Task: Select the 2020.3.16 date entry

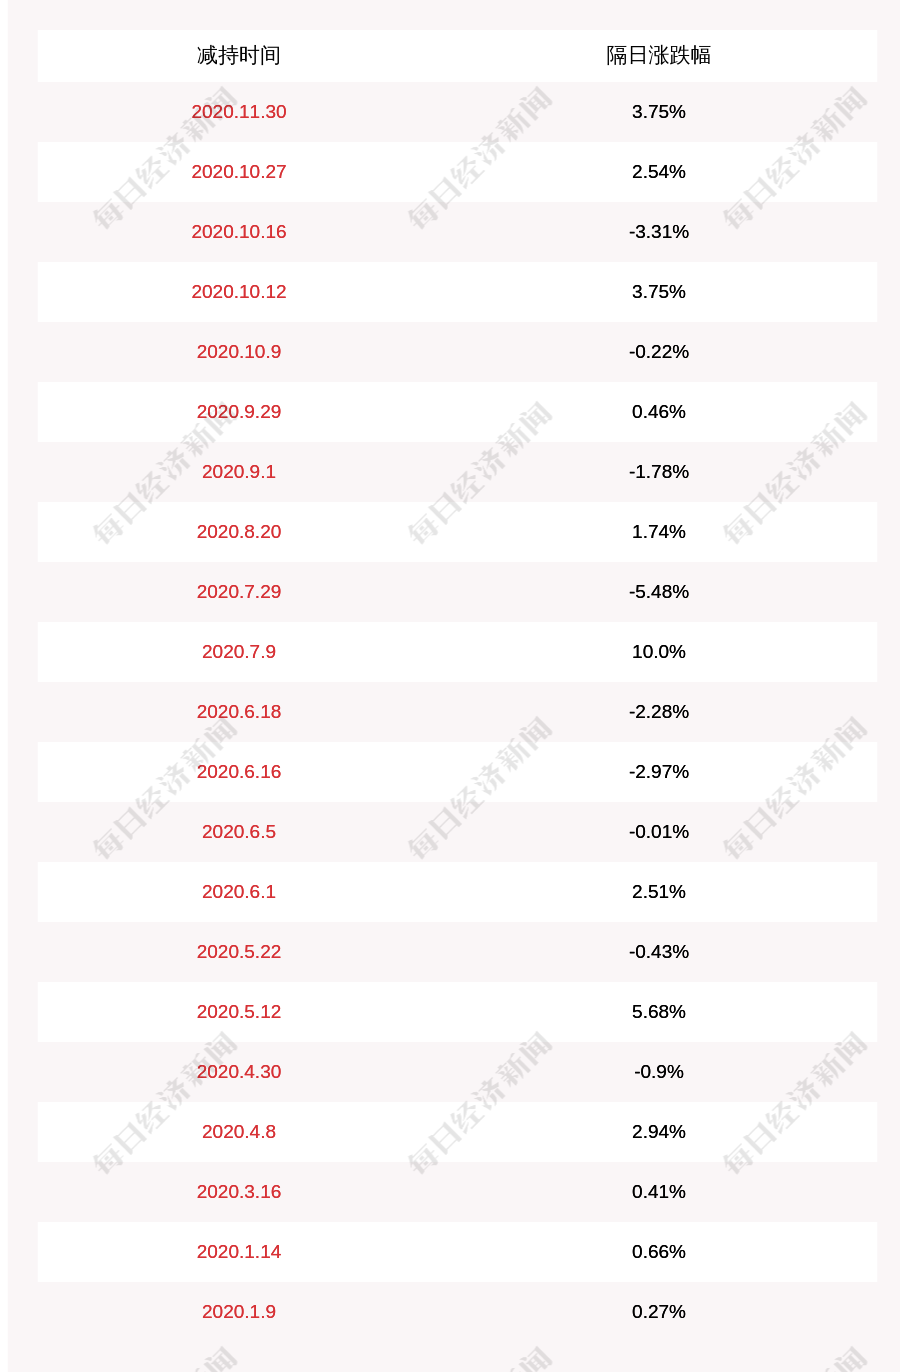Action: 239,1191
